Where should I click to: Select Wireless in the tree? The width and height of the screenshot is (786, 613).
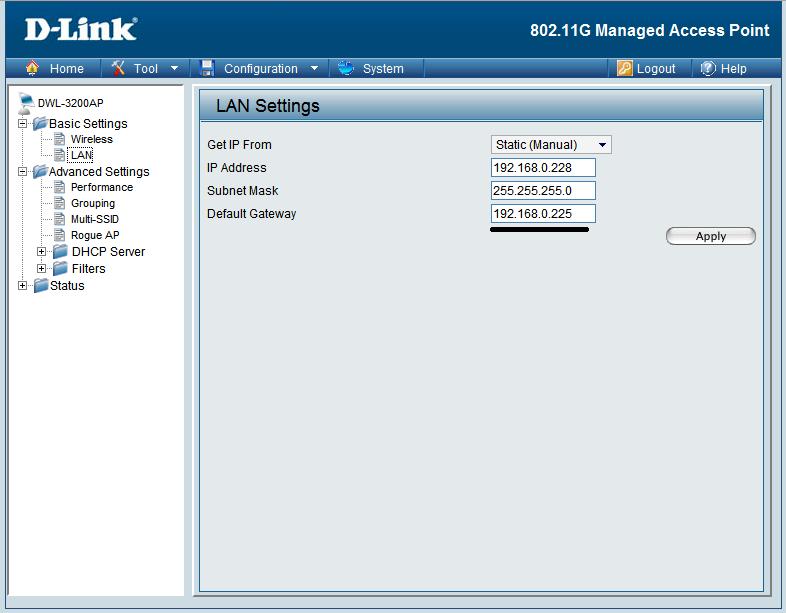coord(92,139)
